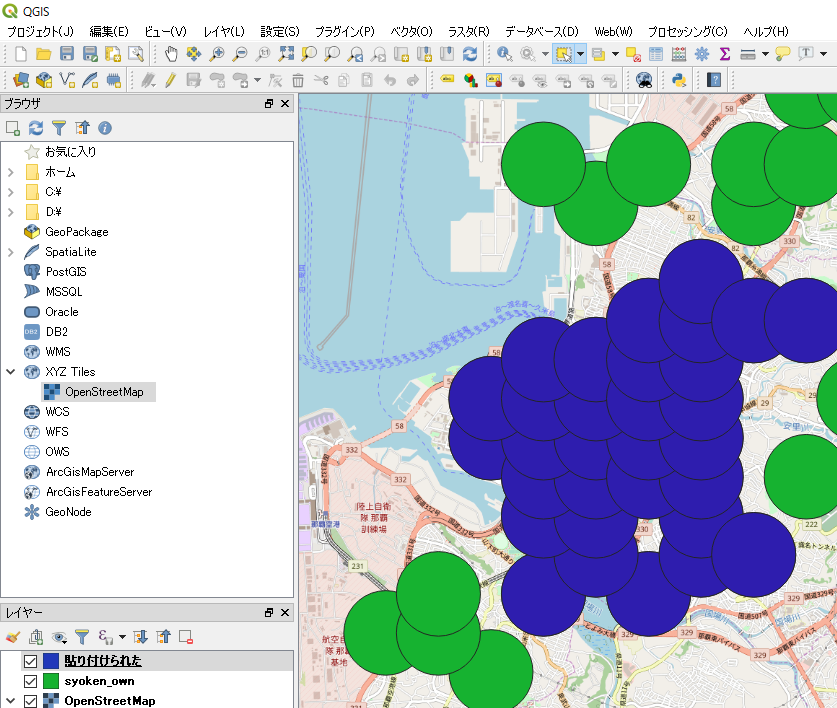Select the Pan Map hand tool
This screenshot has width=837, height=708.
click(x=171, y=53)
